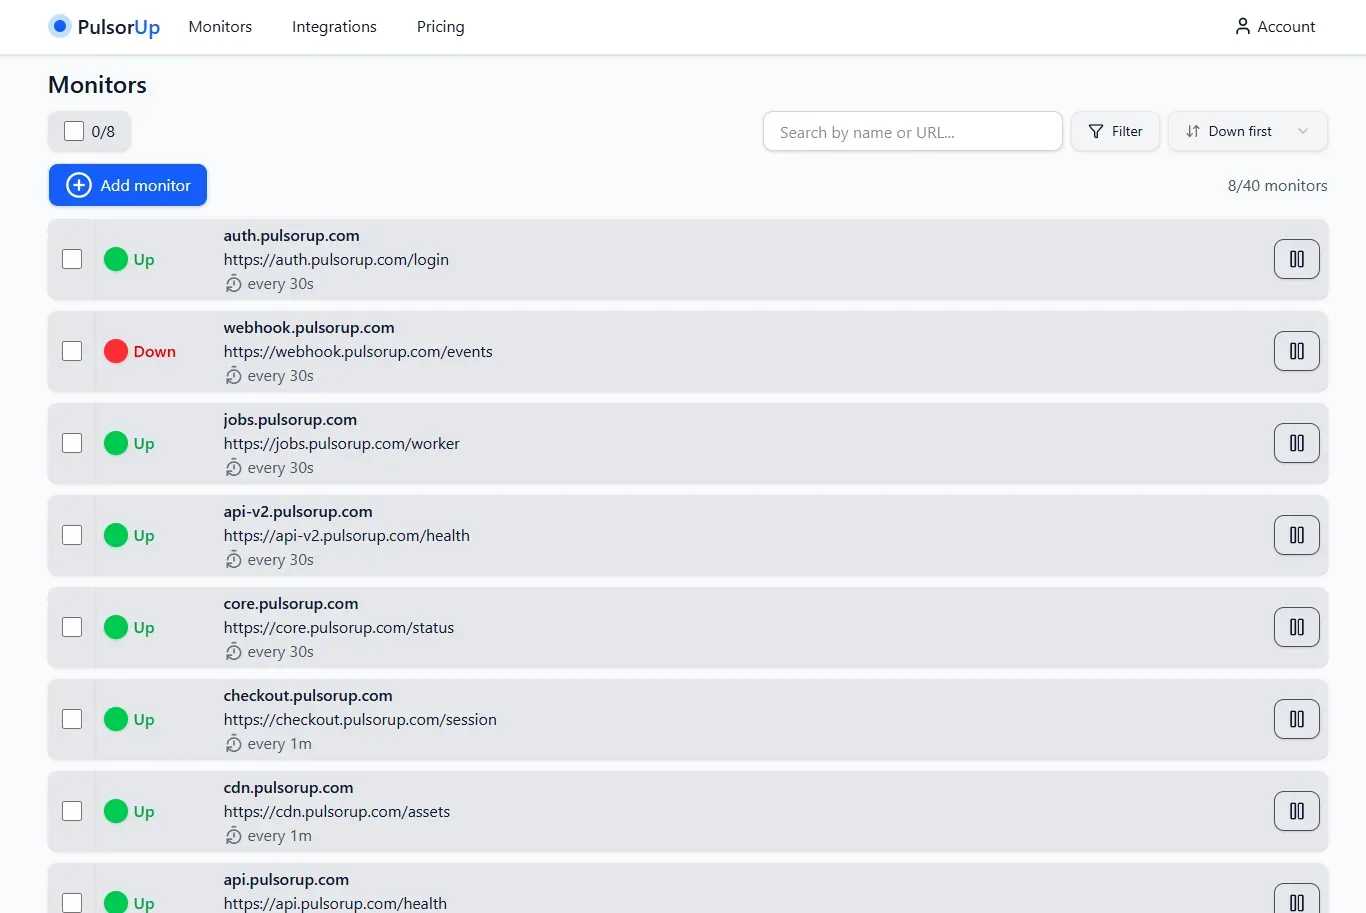Click the Add monitor button

(128, 185)
